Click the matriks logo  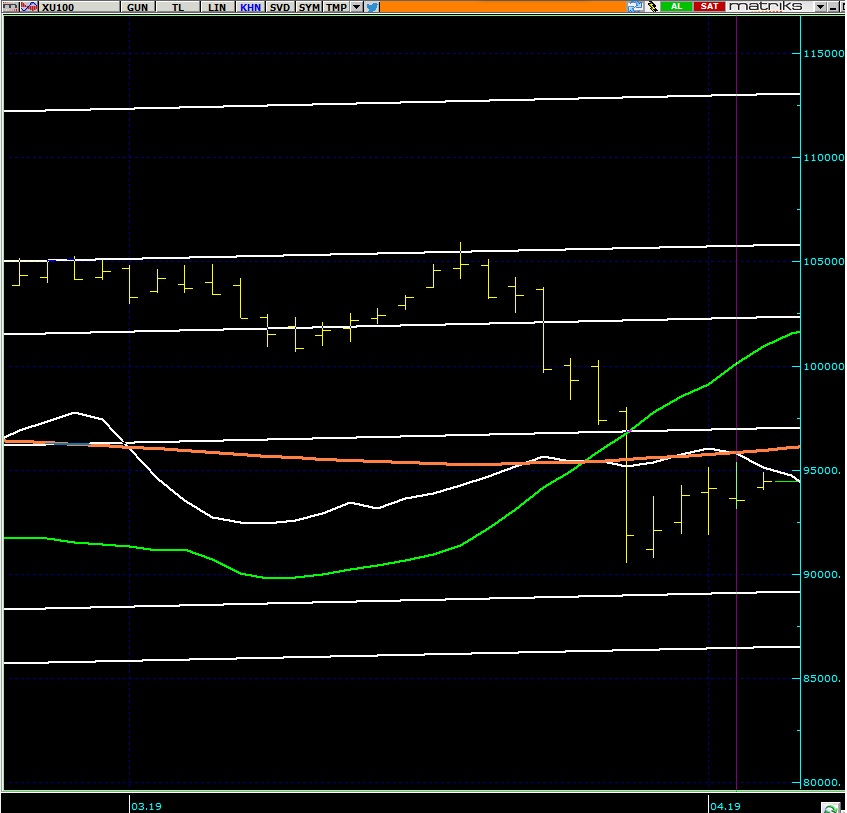[765, 6]
